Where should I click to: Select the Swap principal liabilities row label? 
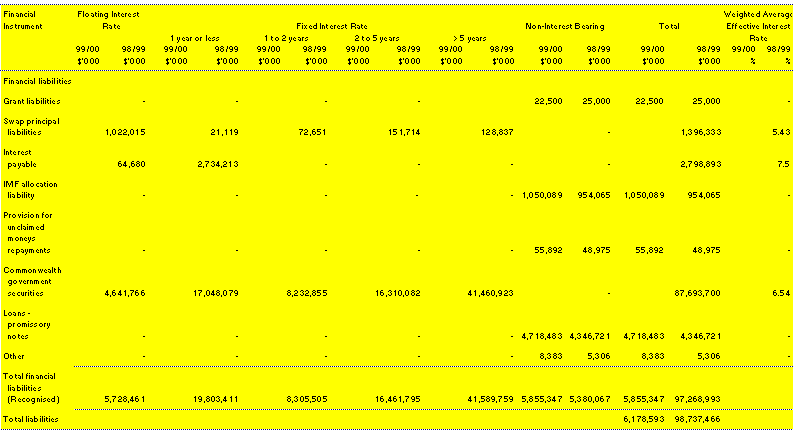coord(30,126)
